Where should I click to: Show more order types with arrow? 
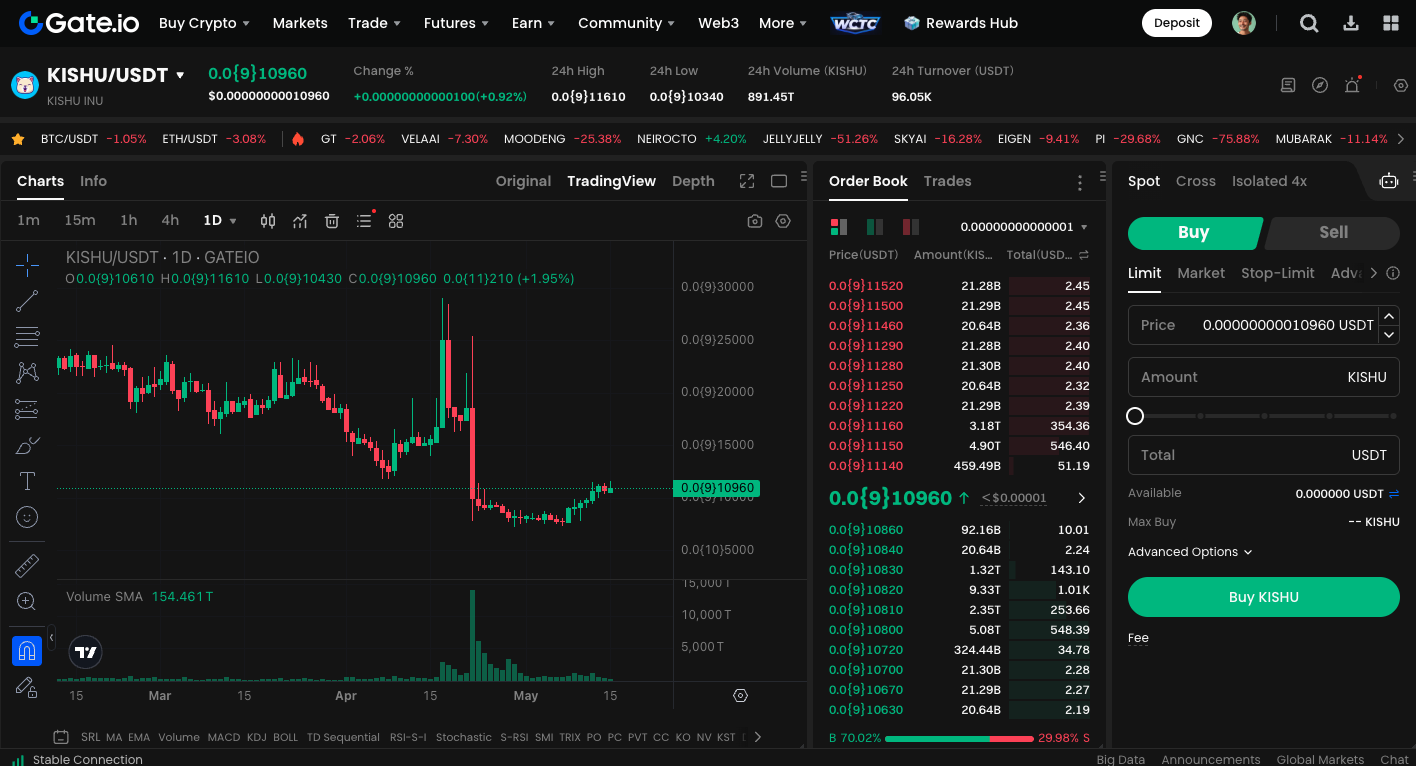click(x=1373, y=273)
